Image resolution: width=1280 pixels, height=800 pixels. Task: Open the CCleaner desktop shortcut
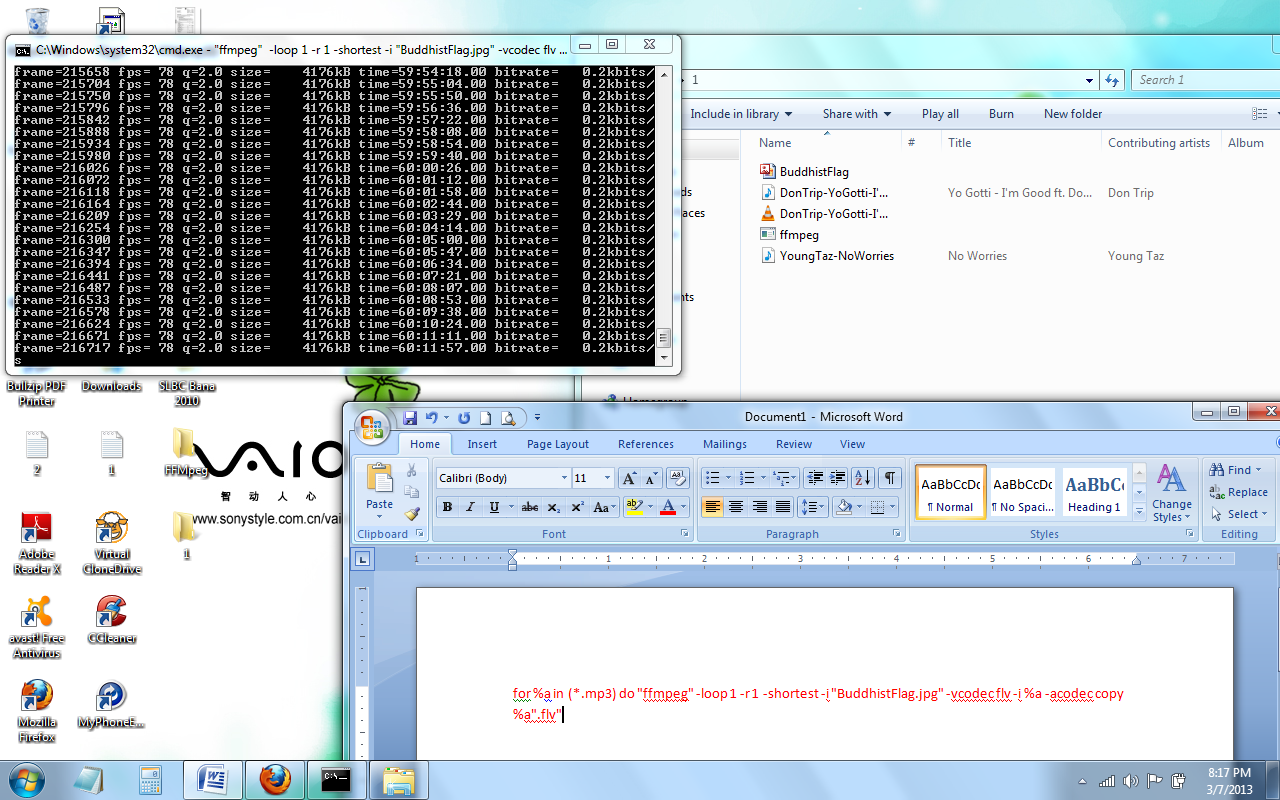112,619
